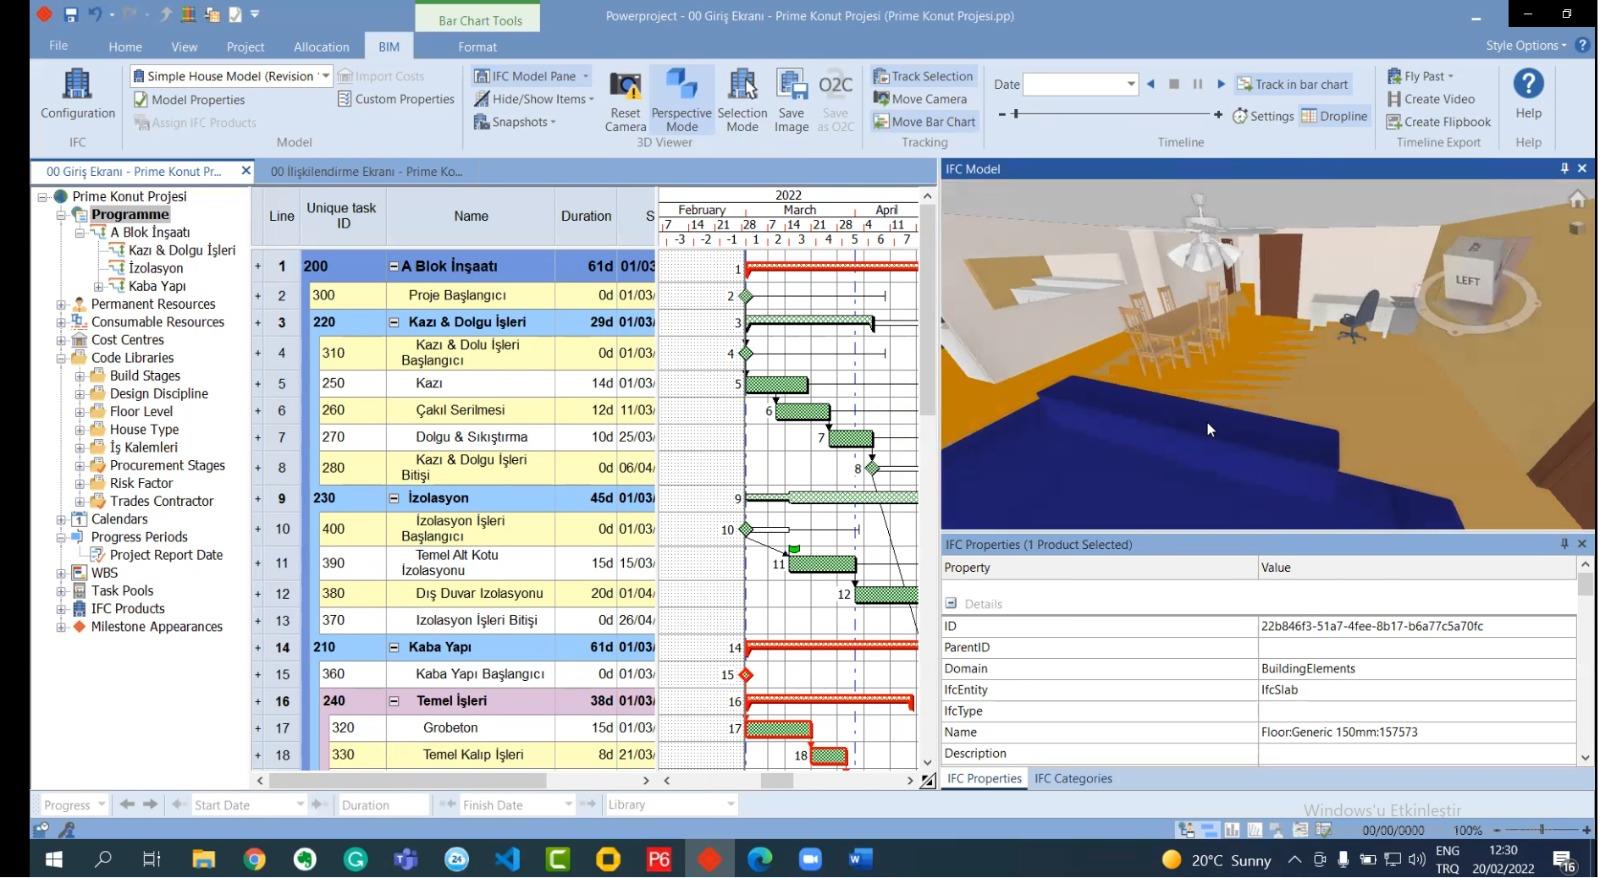The width and height of the screenshot is (1600, 878).
Task: Pause the timeline playback
Action: (1197, 85)
